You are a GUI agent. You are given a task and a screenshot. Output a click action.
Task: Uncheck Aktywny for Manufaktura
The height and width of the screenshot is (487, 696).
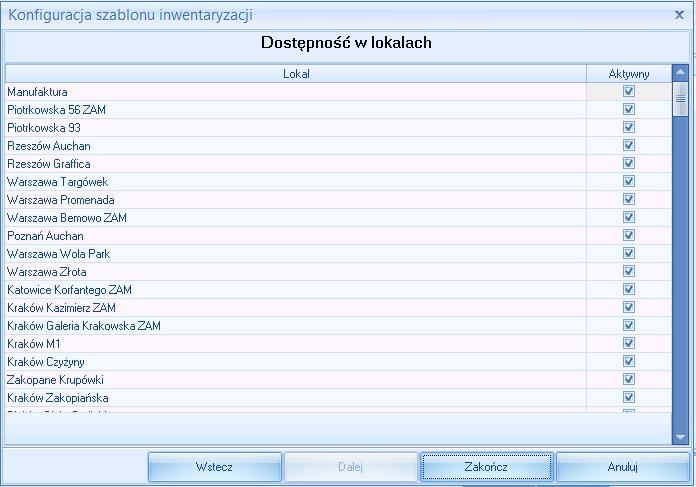tap(629, 91)
